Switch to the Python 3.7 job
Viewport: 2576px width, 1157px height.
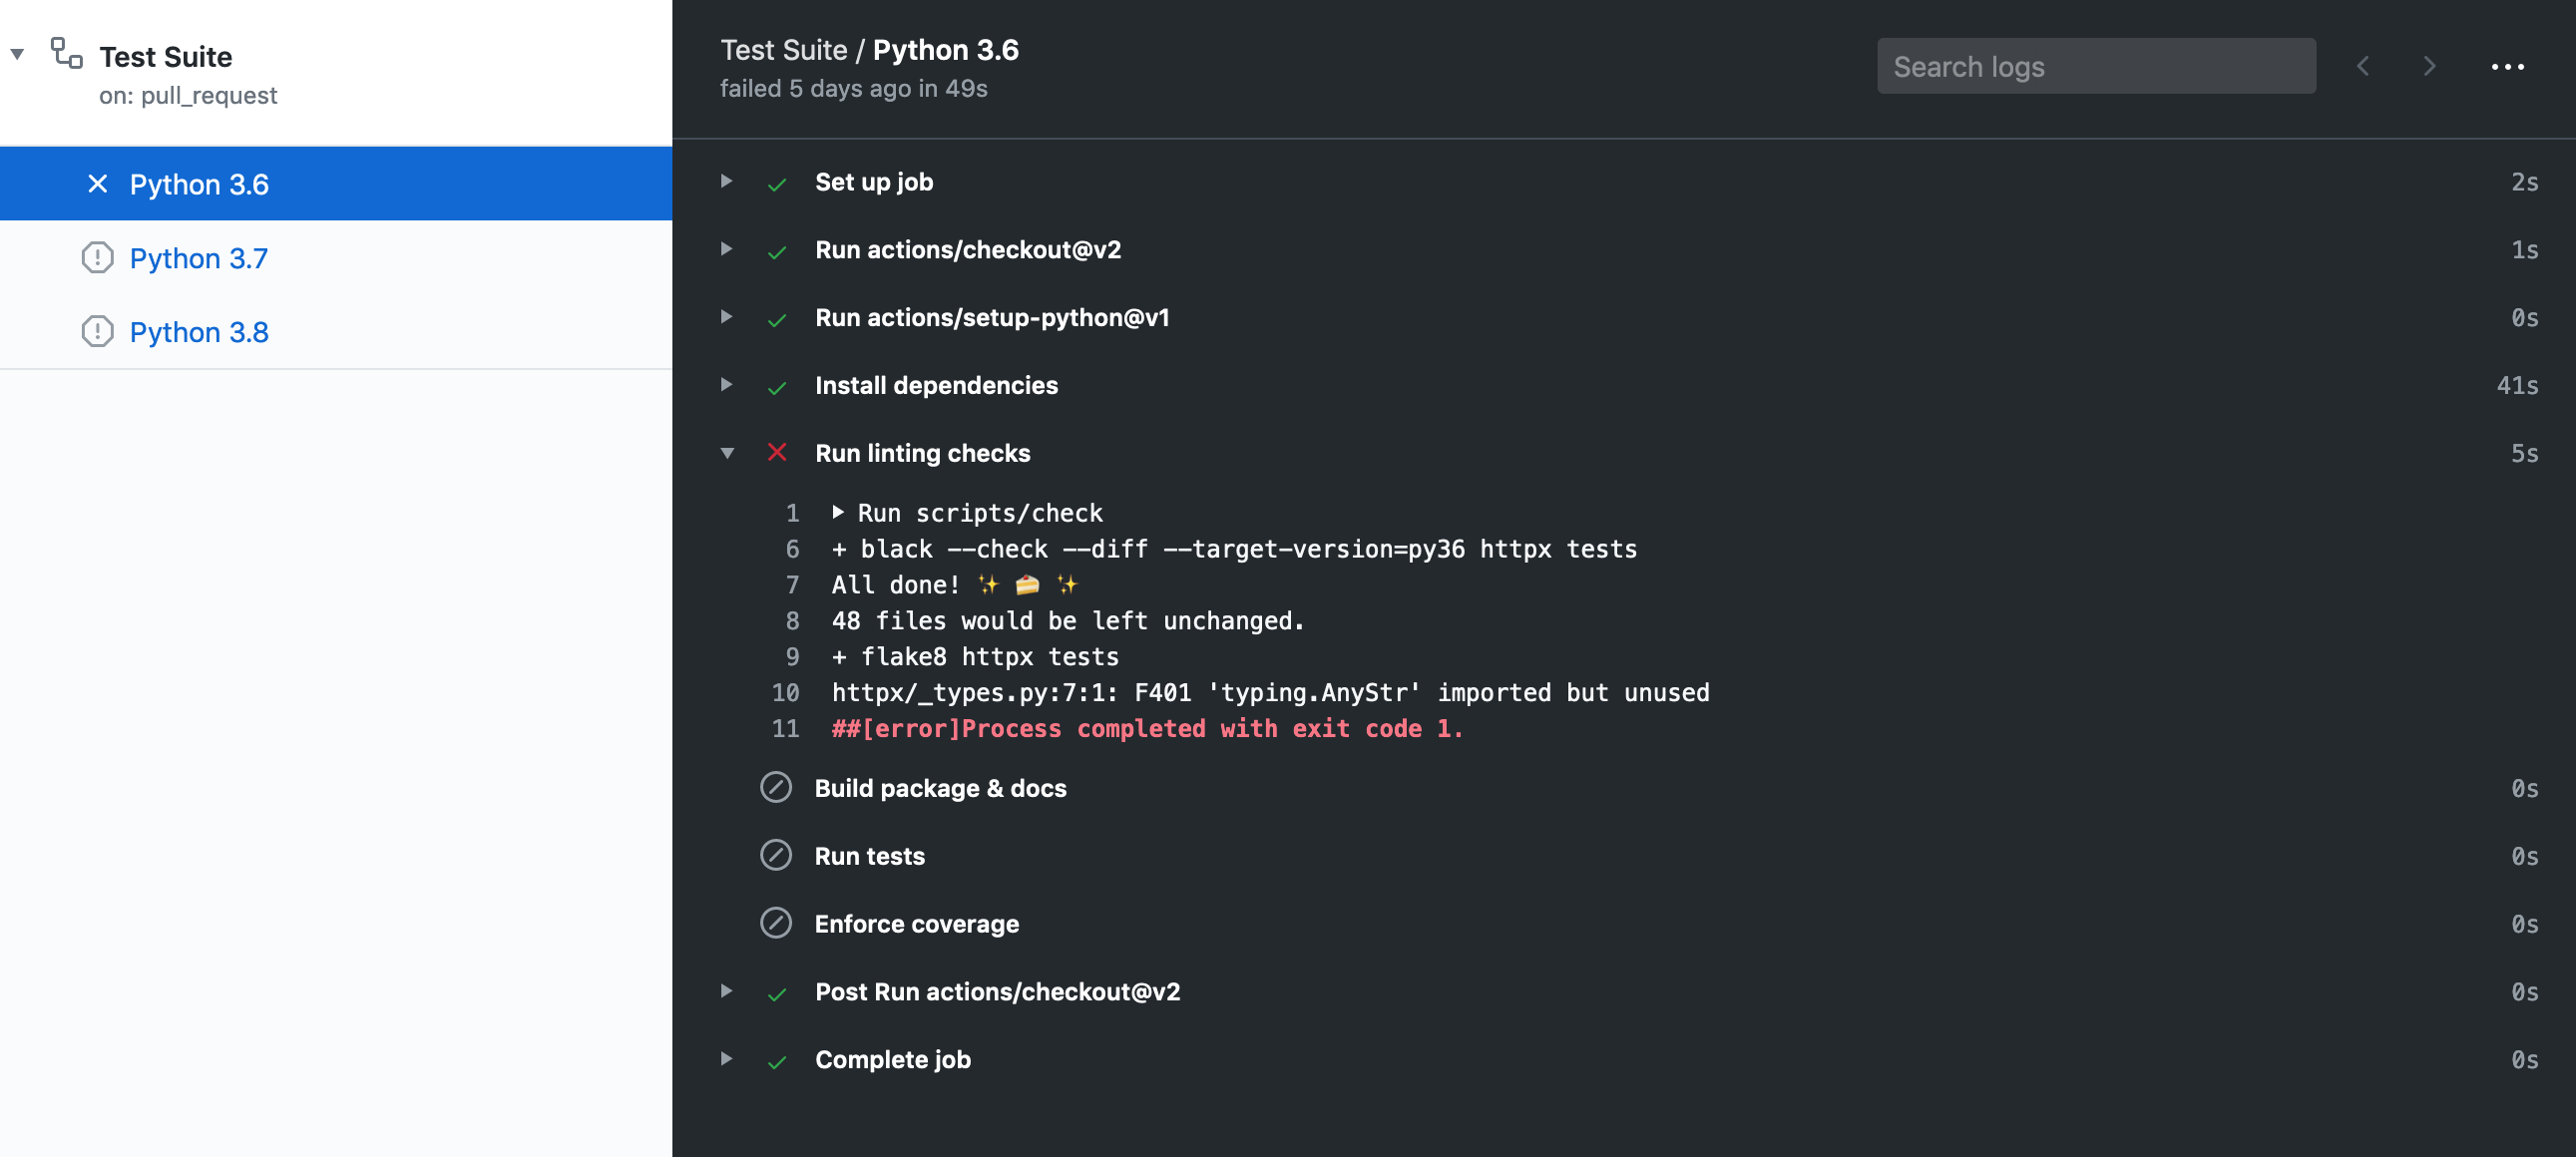[x=198, y=257]
